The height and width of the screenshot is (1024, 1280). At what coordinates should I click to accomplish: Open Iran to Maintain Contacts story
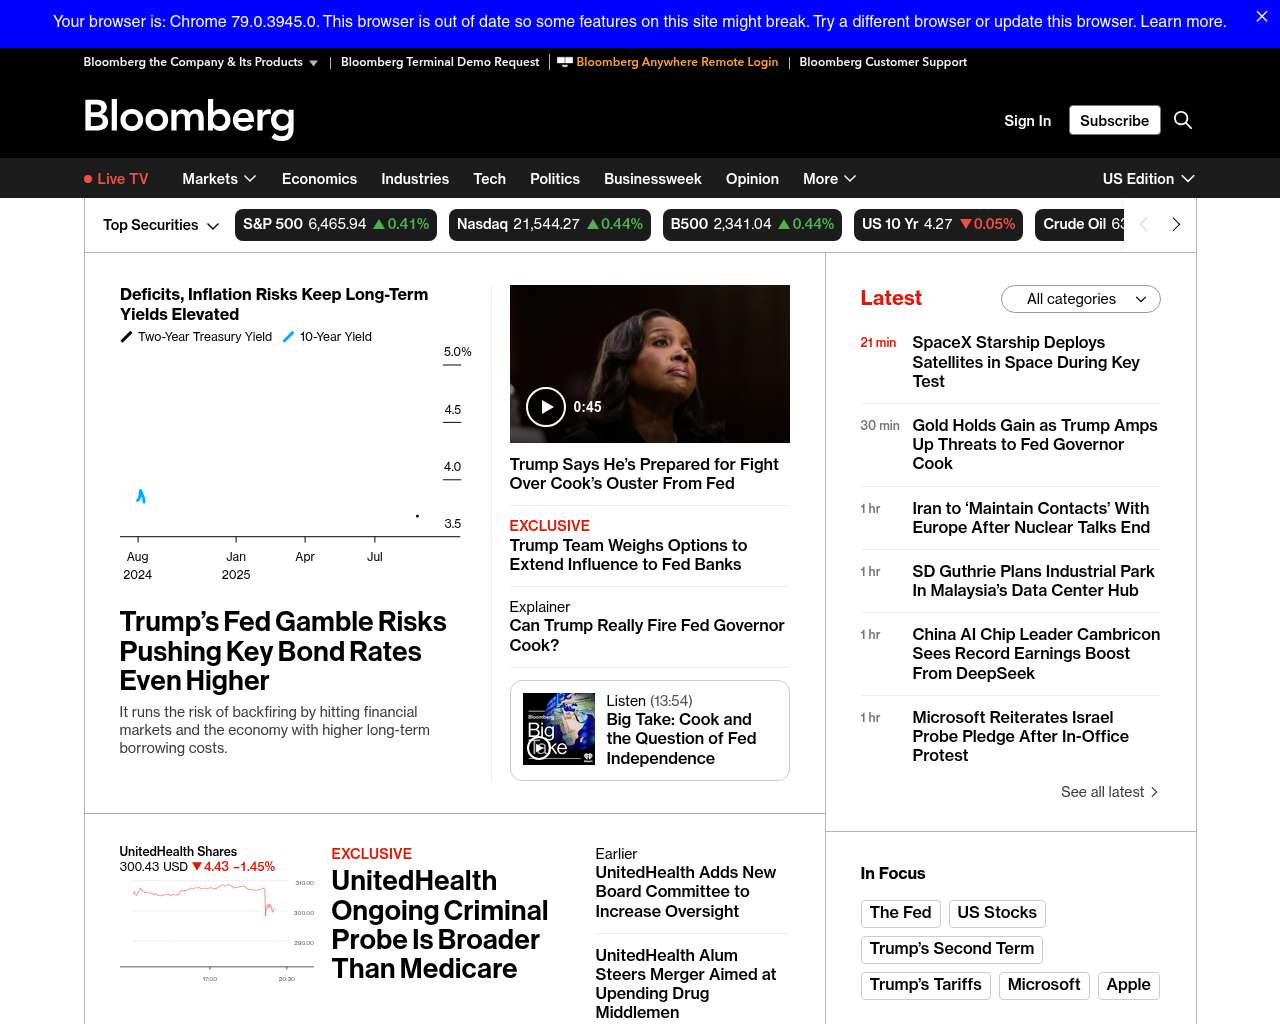pyautogui.click(x=1031, y=518)
